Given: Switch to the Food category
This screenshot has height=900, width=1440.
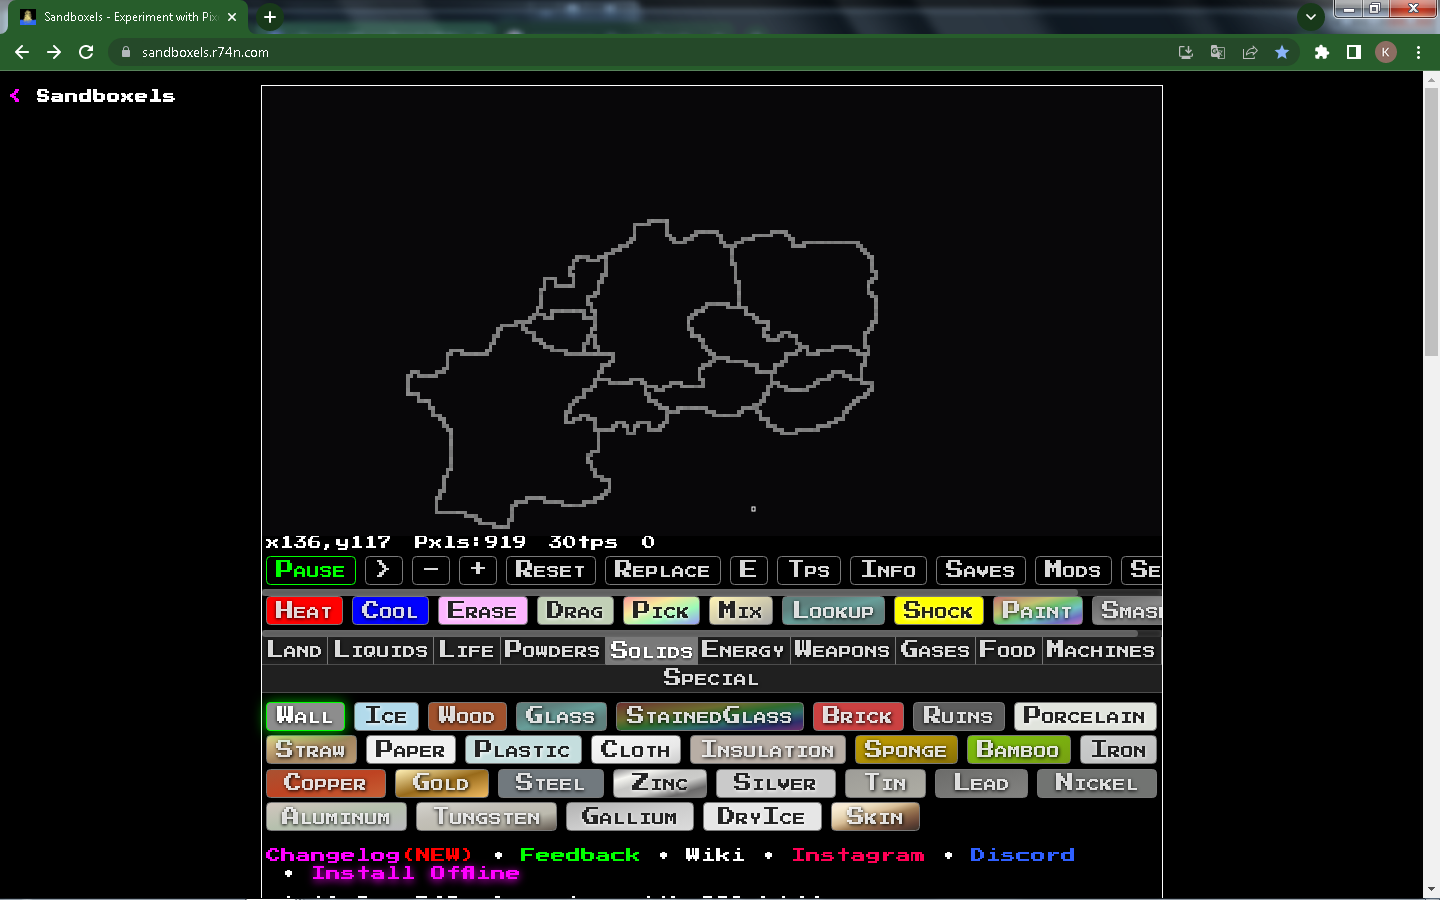Looking at the screenshot, I should (x=1007, y=650).
